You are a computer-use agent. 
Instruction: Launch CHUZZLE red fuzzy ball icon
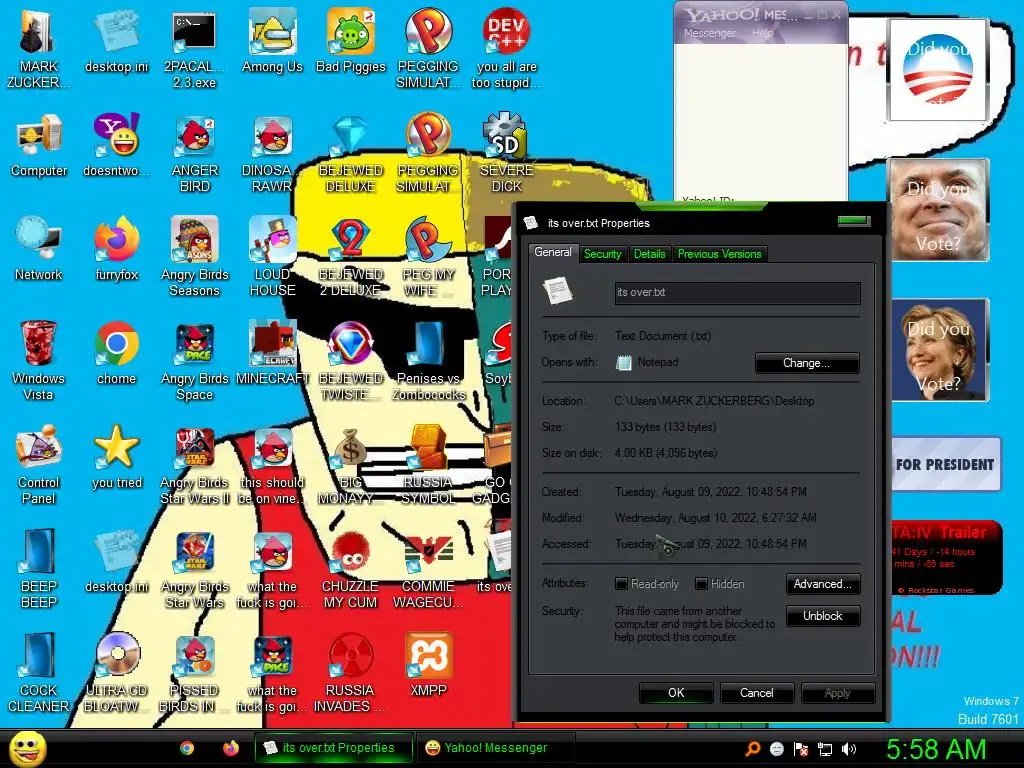351,552
